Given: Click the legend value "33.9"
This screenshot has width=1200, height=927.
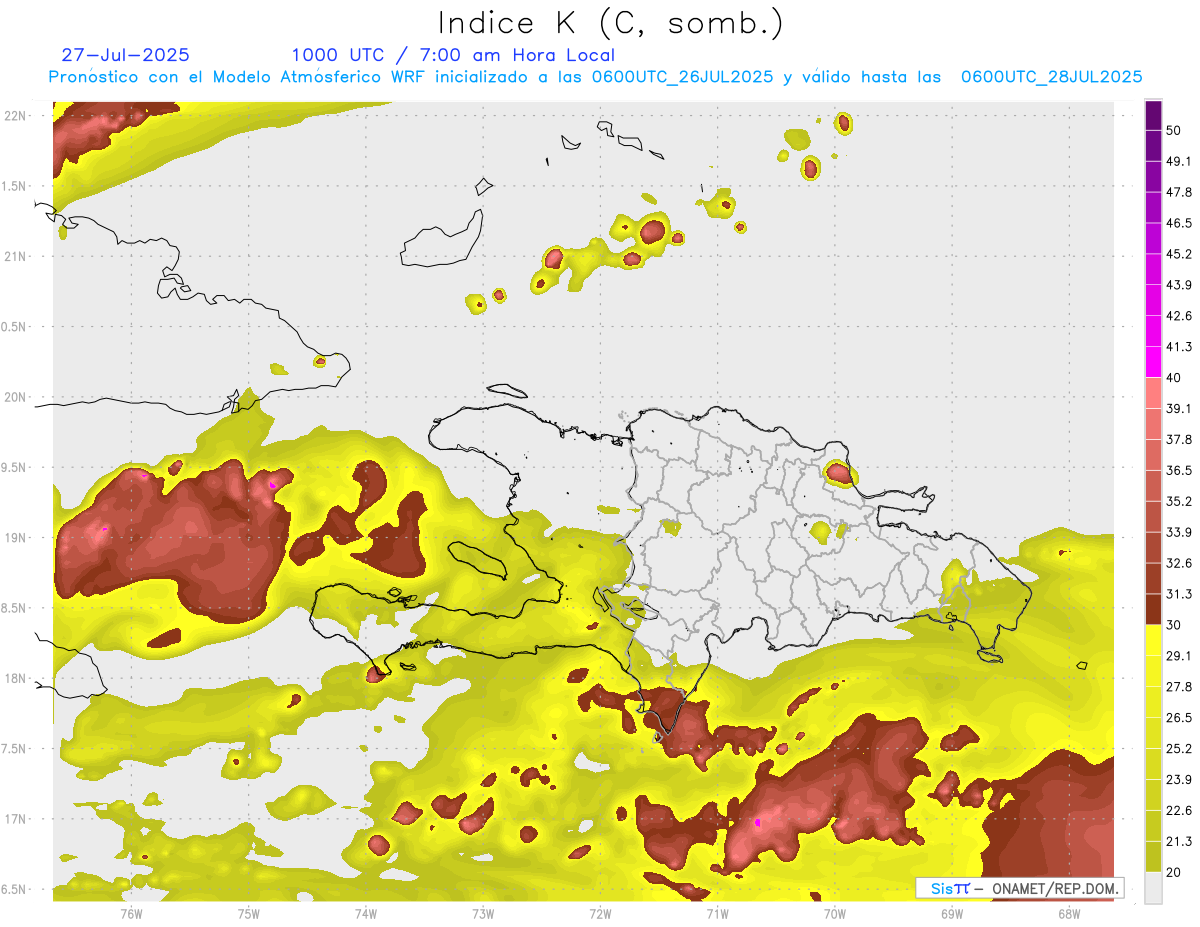Looking at the screenshot, I should [x=1179, y=532].
